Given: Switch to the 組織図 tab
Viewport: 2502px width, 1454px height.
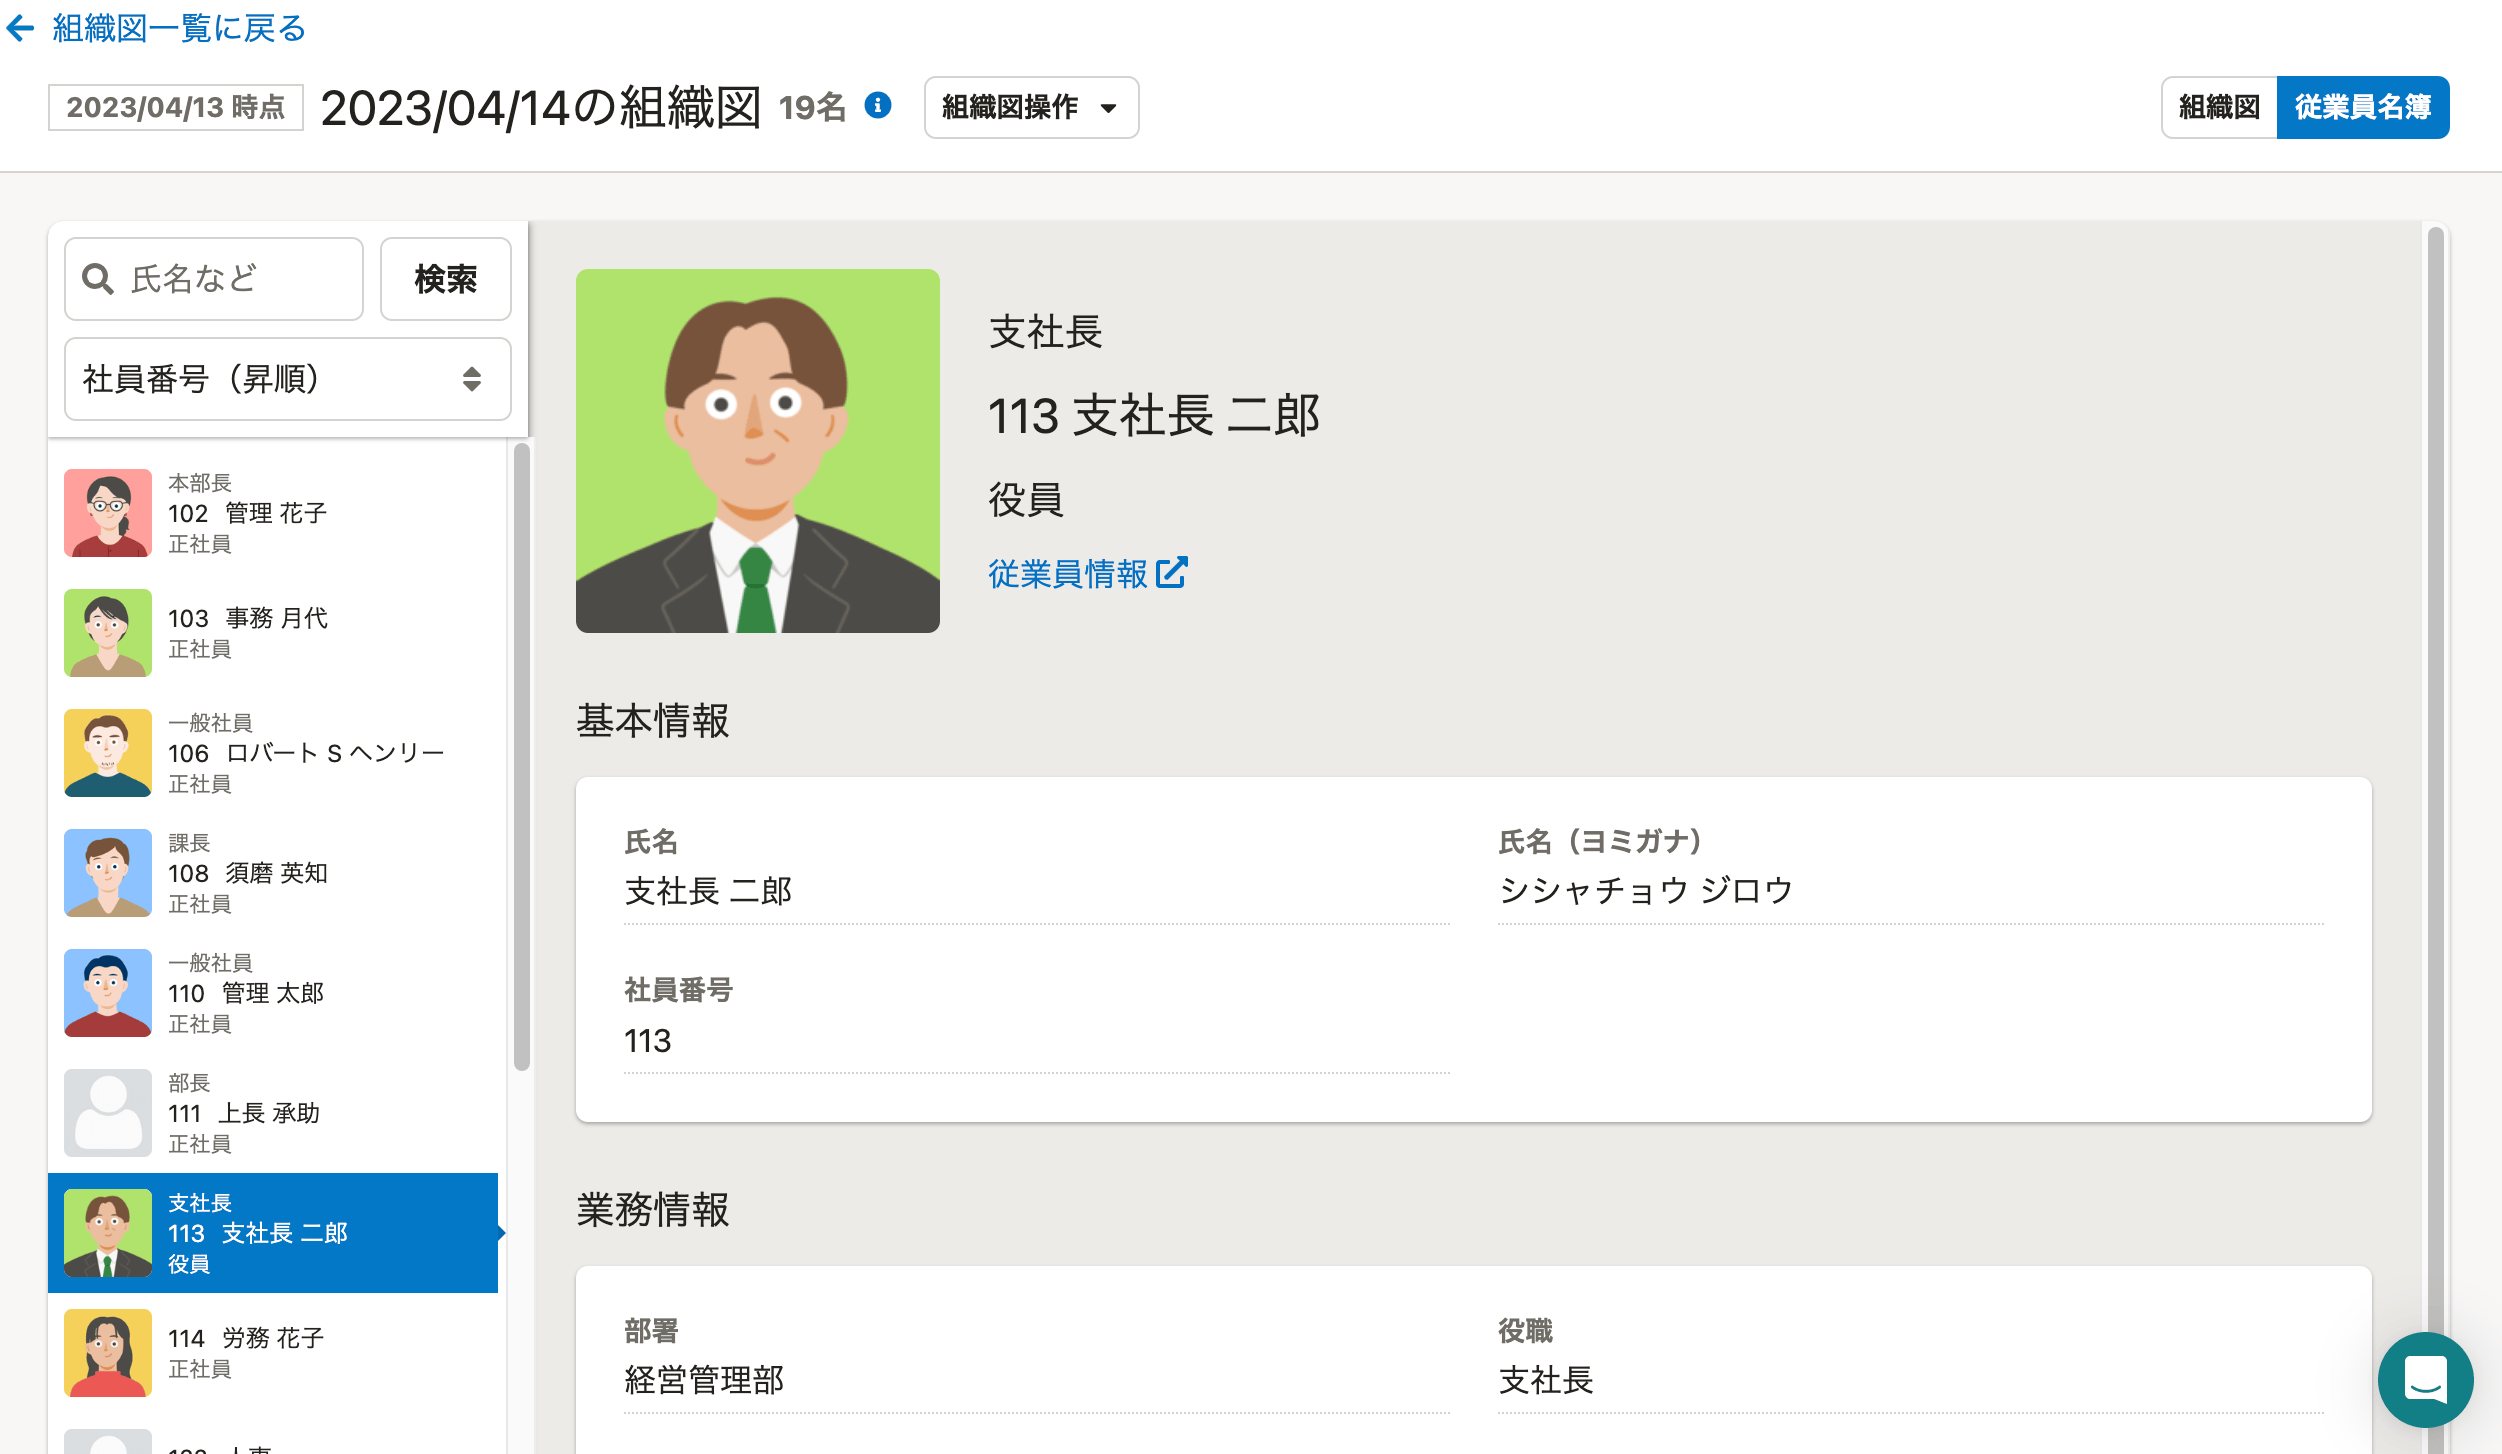Looking at the screenshot, I should pos(2219,107).
